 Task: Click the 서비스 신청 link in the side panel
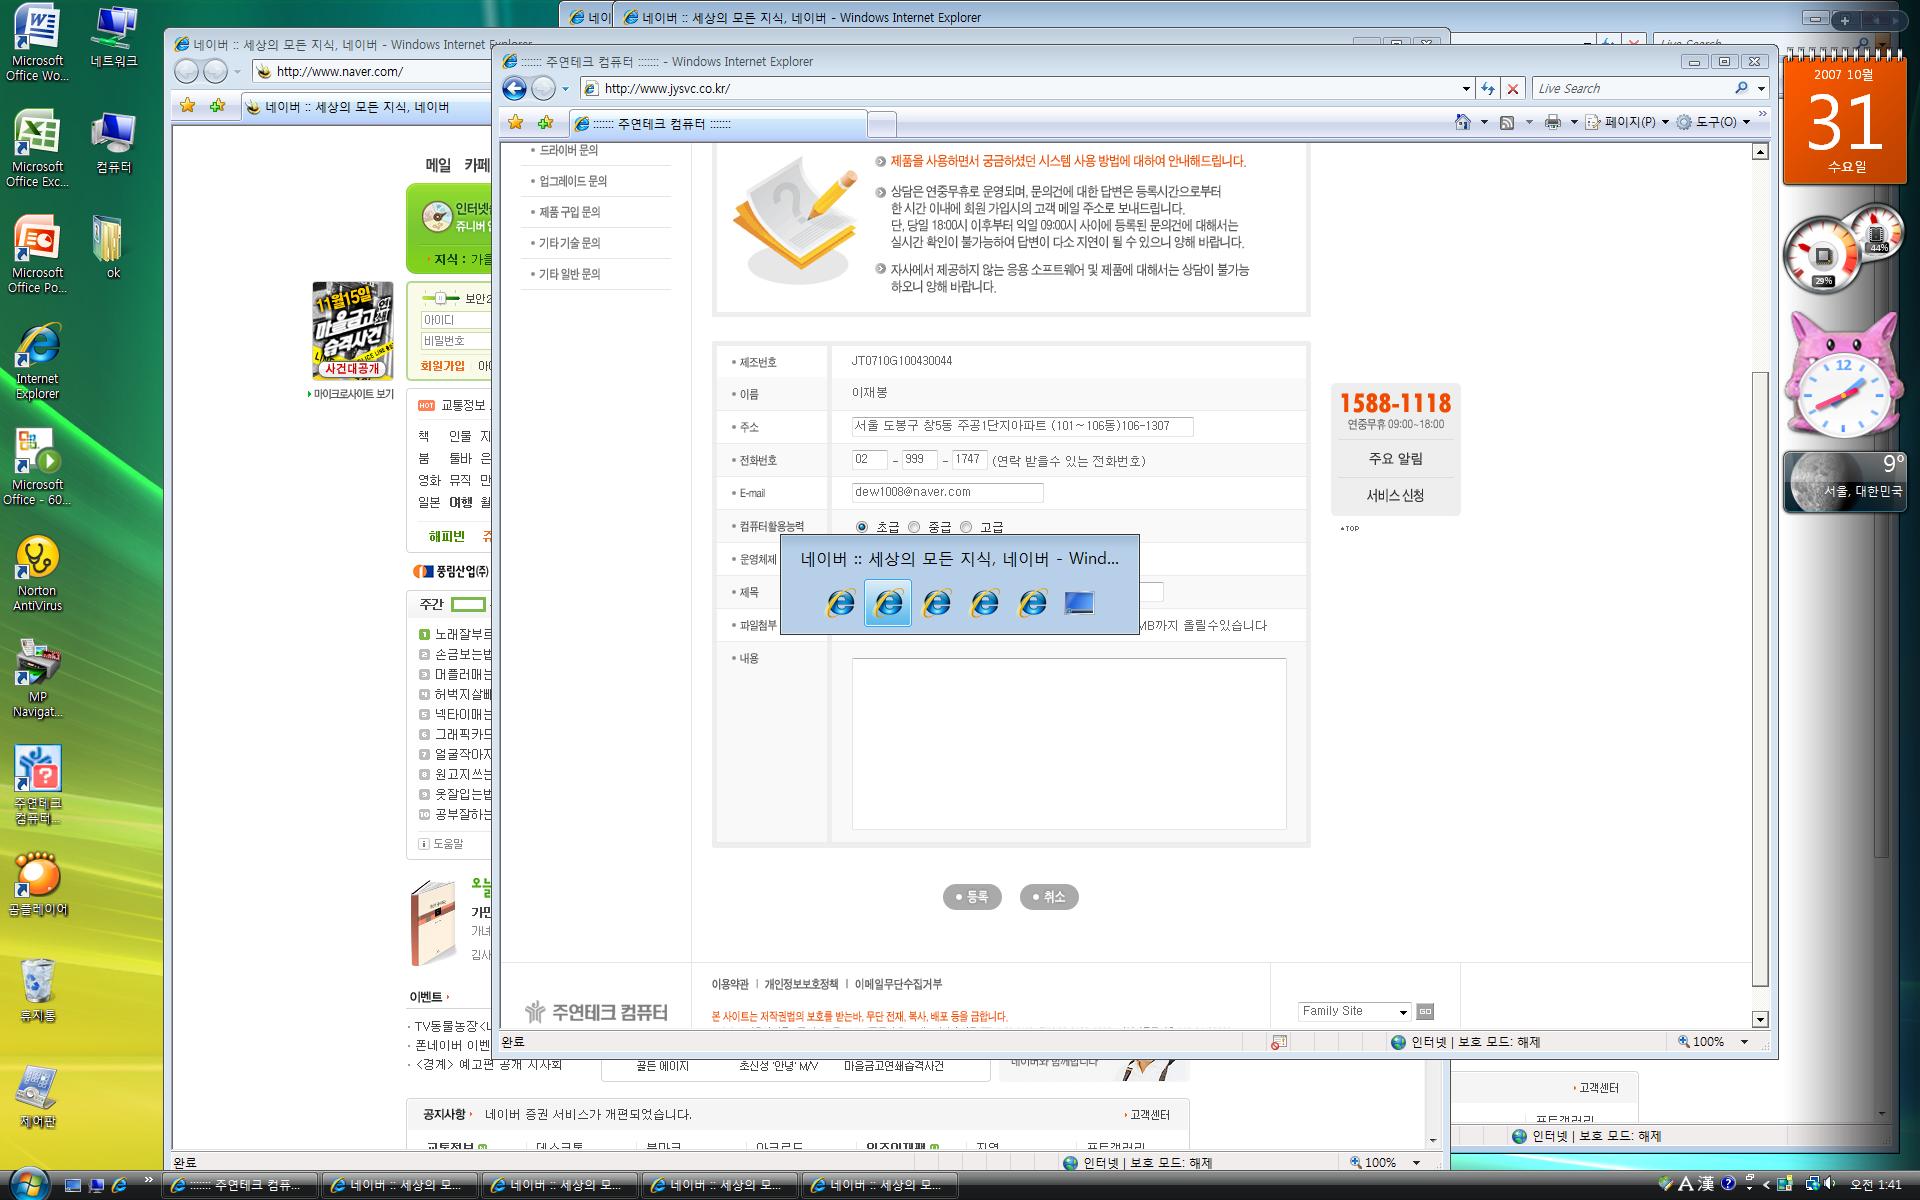coord(1395,496)
